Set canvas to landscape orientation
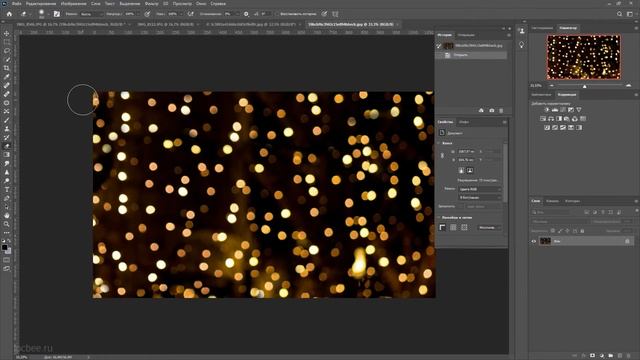Viewport: 640px width, 360px height. coord(470,171)
